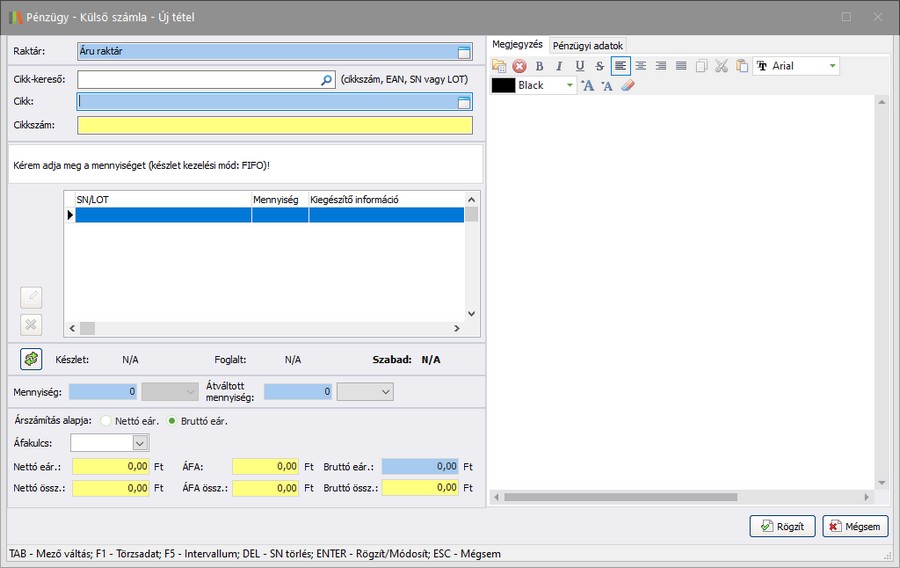
Task: Cancel with the Mégsem button
Action: tap(855, 526)
